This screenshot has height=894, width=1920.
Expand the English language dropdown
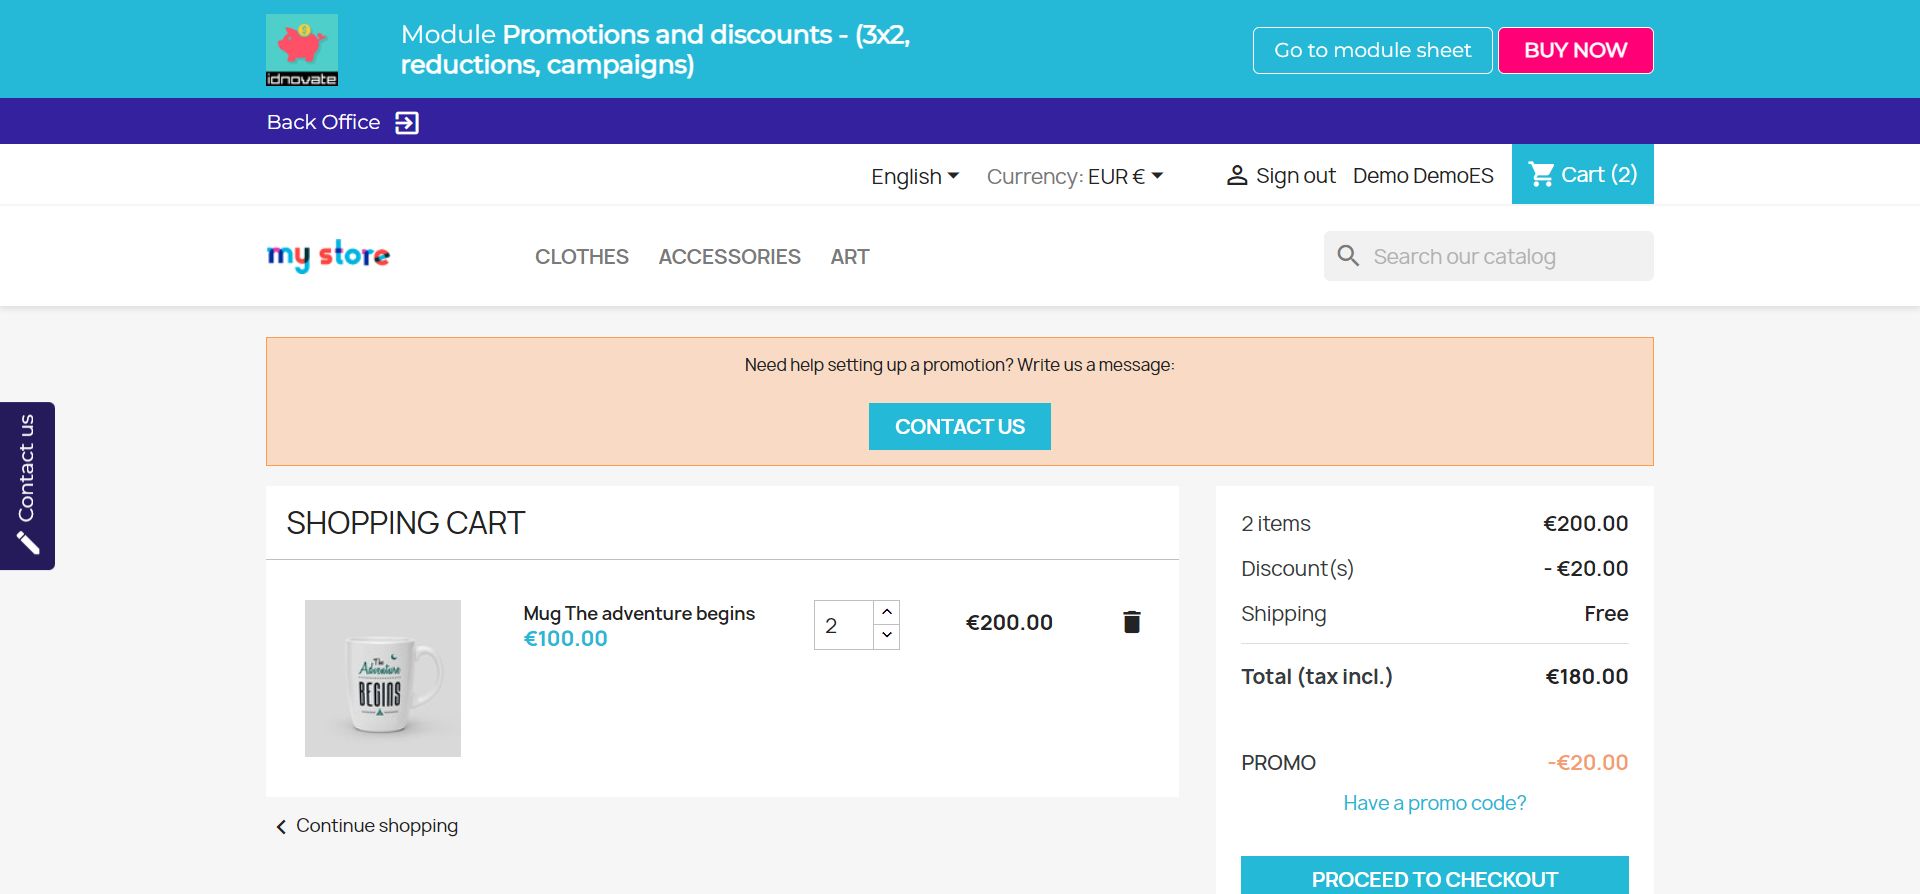(x=915, y=177)
